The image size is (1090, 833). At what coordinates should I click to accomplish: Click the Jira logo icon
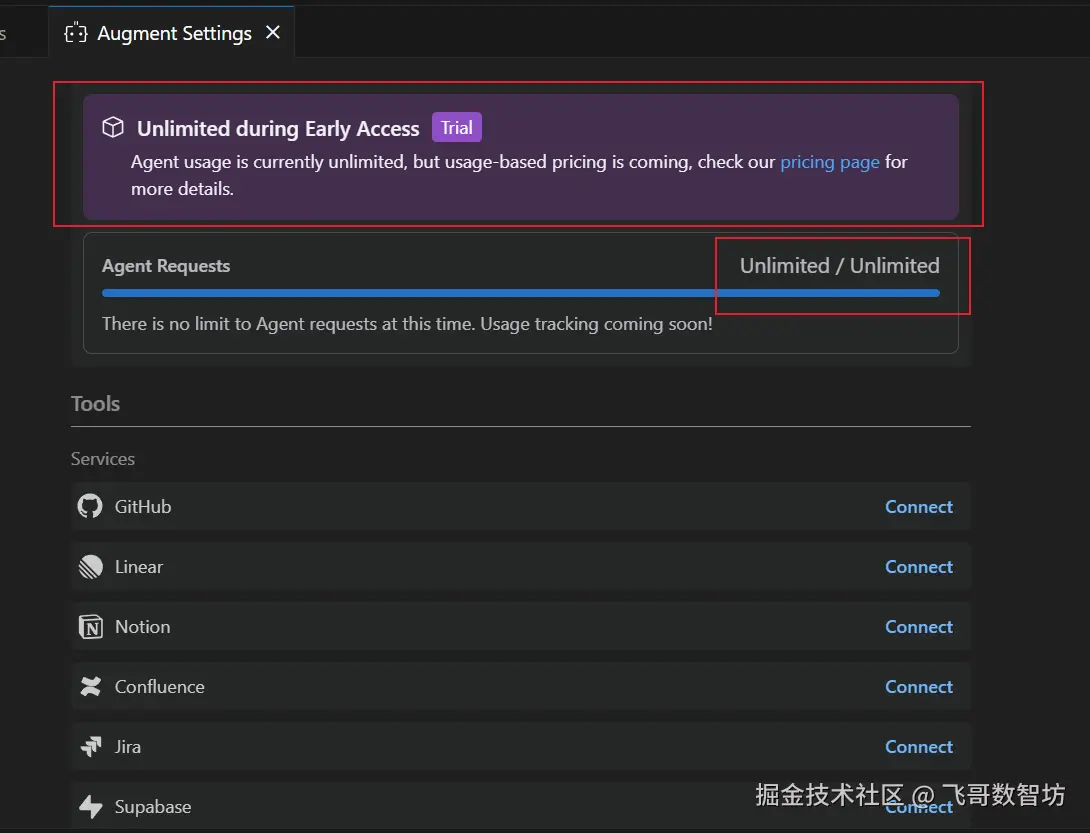91,746
